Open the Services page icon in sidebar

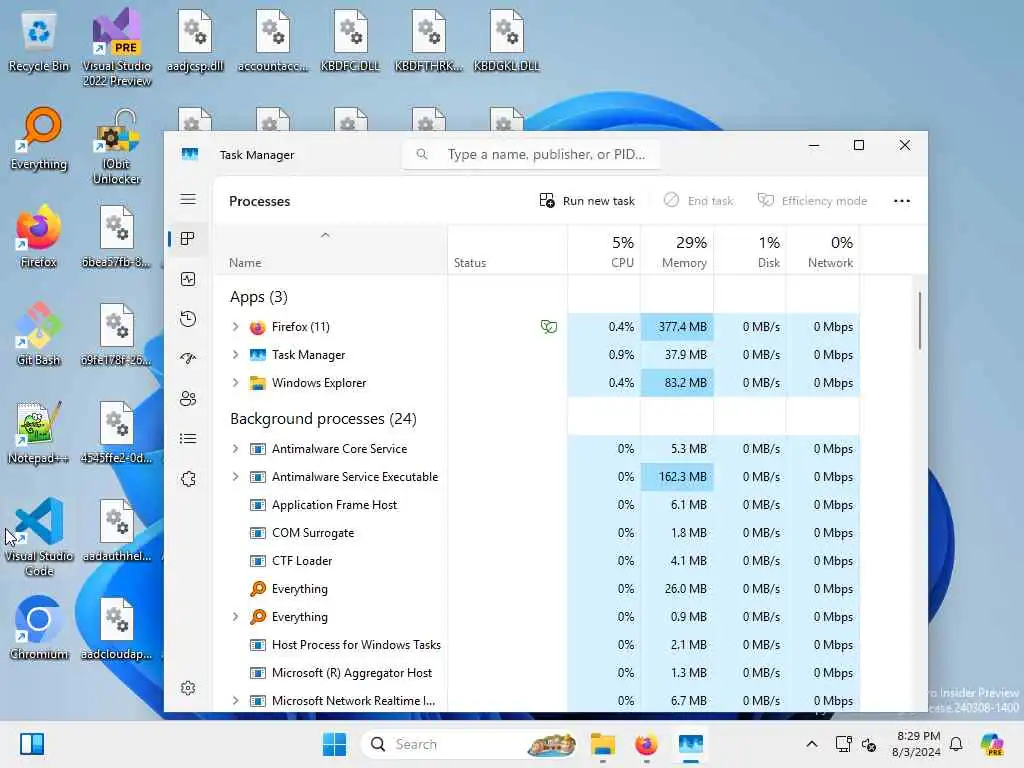[x=188, y=479]
